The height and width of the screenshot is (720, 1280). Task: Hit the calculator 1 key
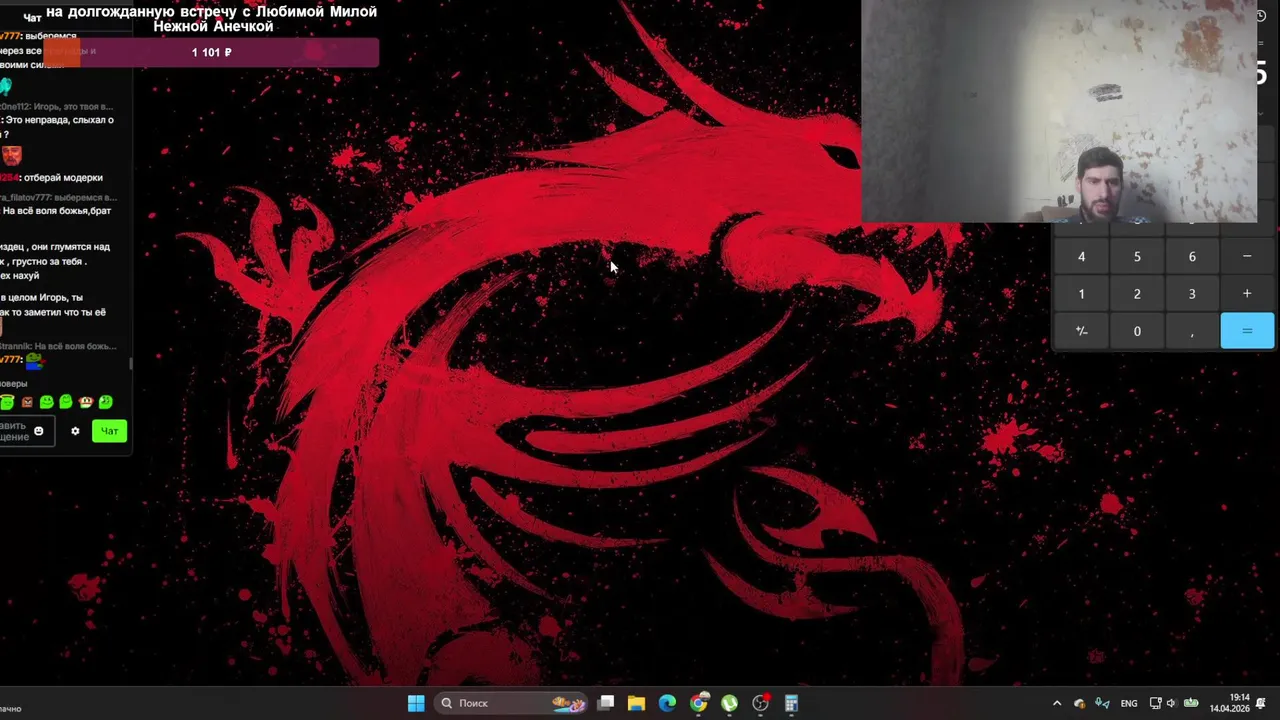pyautogui.click(x=1081, y=294)
